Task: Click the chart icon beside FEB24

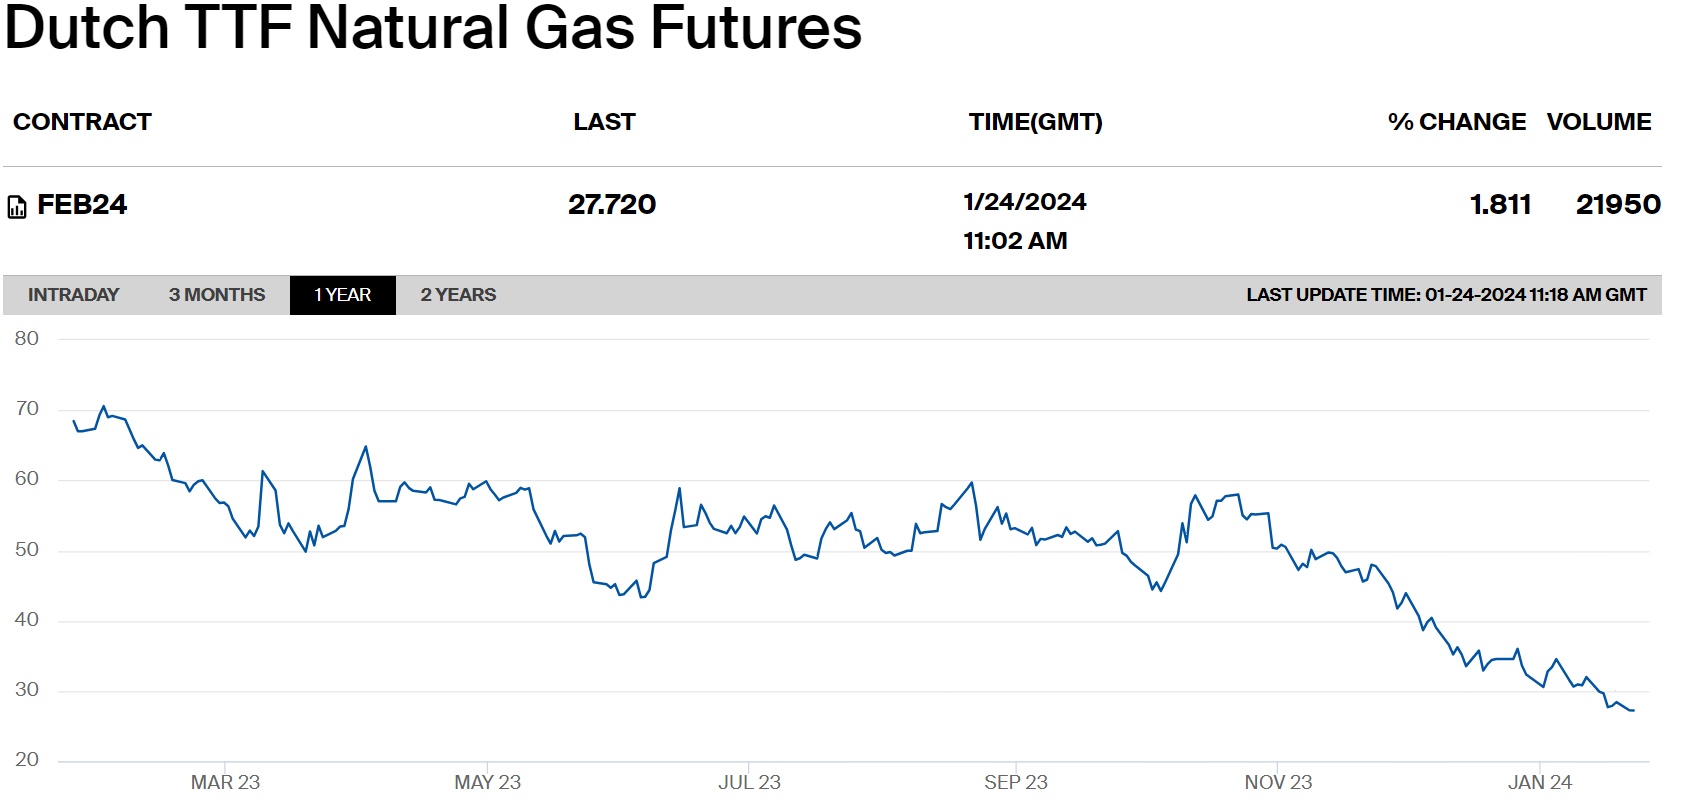Action: (x=17, y=207)
